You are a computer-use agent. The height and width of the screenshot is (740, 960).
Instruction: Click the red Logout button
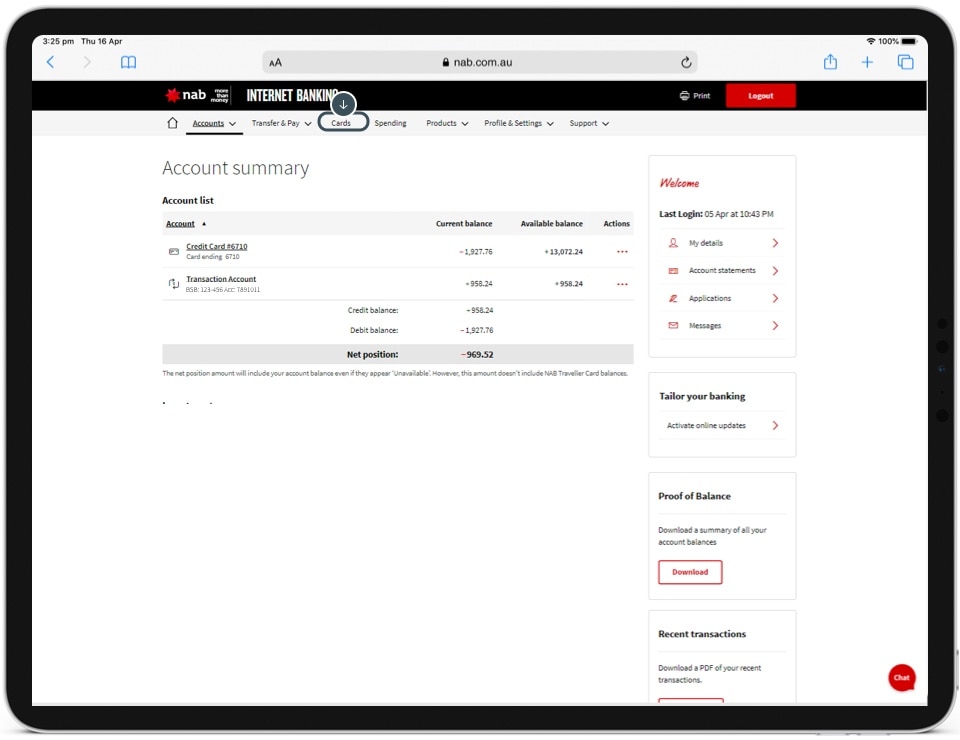coord(760,96)
